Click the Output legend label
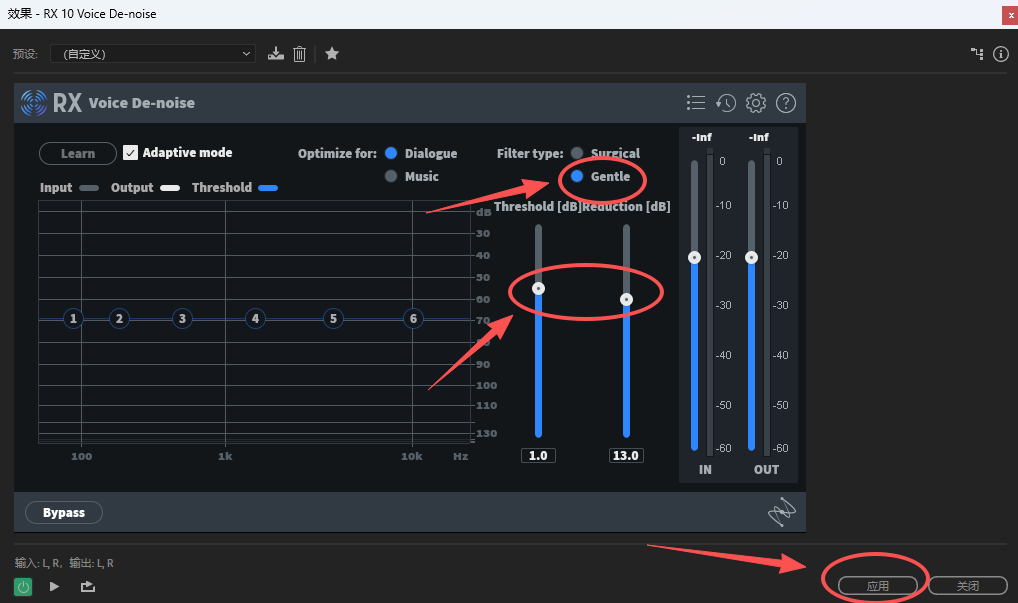 [132, 188]
